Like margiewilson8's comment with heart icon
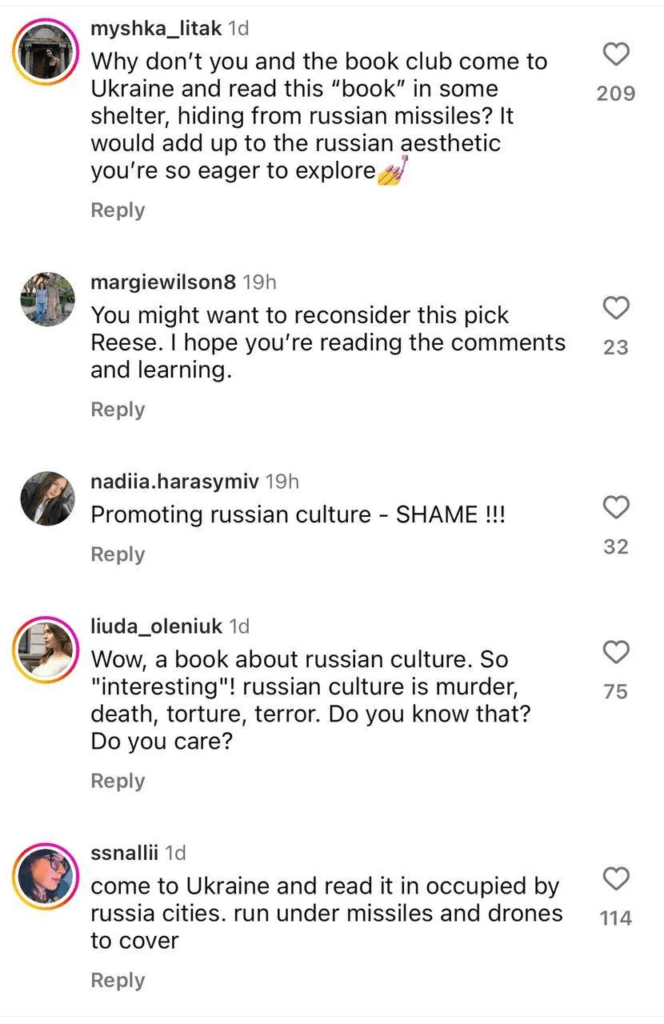664x1024 pixels. click(x=616, y=308)
